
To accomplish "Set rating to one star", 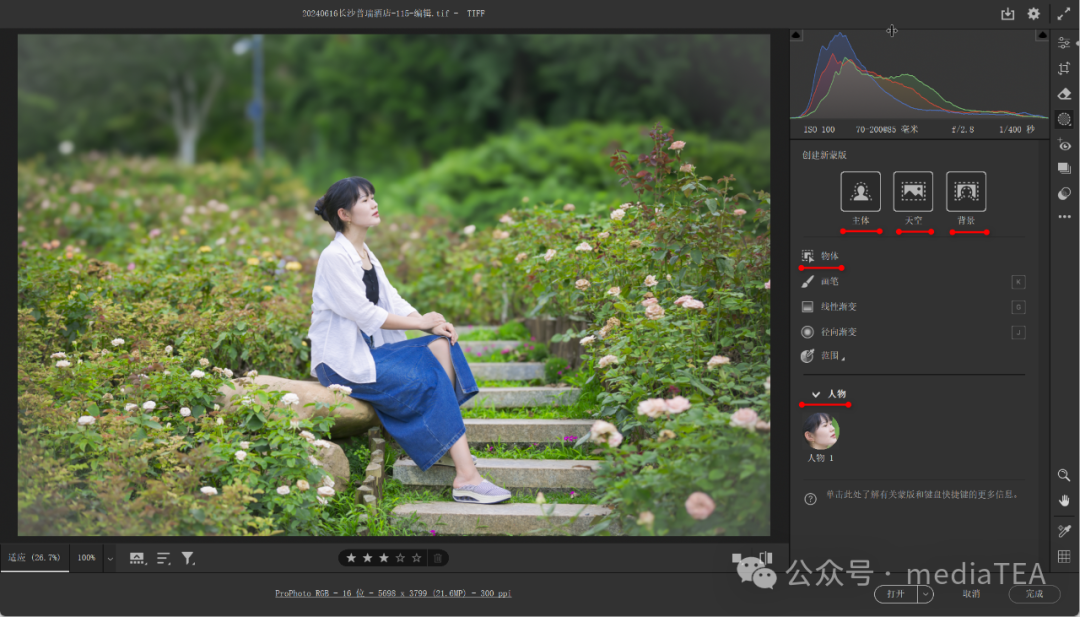I will click(351, 558).
